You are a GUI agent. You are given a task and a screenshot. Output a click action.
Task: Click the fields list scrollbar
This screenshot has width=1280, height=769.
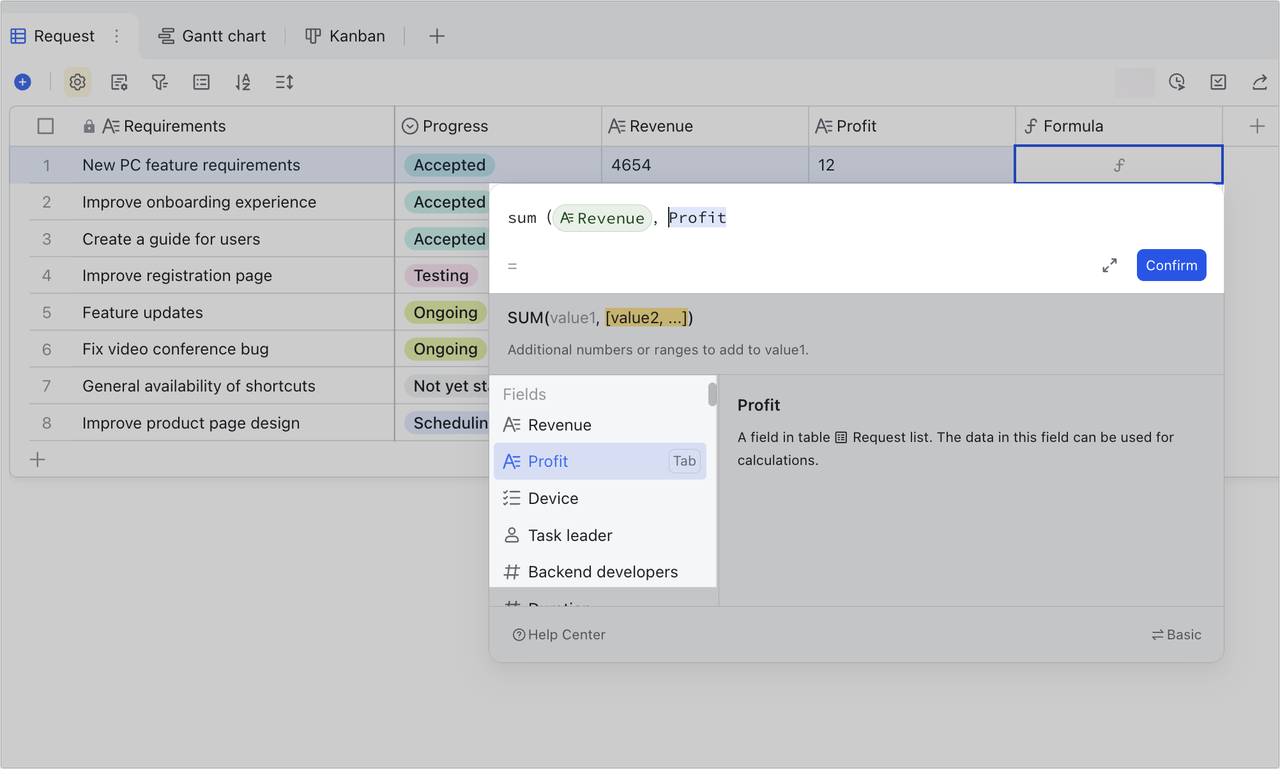712,395
